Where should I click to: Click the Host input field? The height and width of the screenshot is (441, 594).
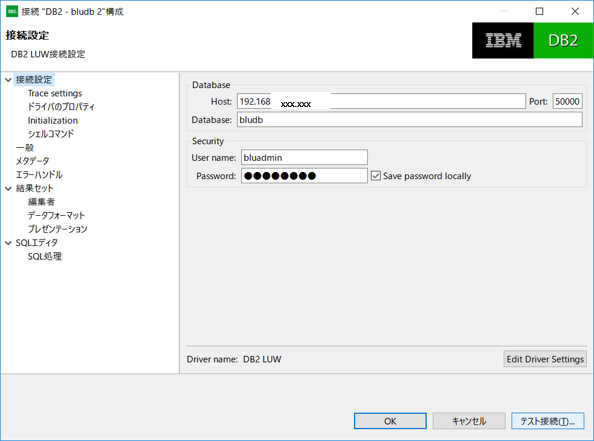click(x=381, y=102)
